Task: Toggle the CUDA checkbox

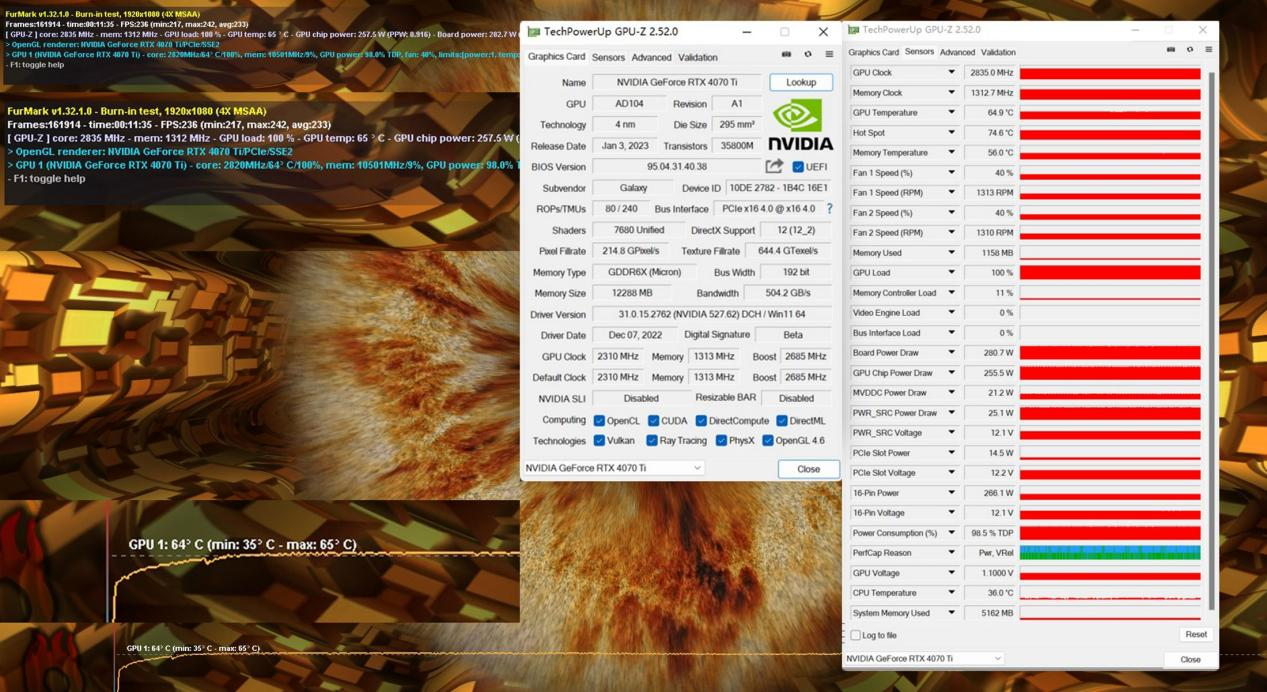Action: (653, 421)
